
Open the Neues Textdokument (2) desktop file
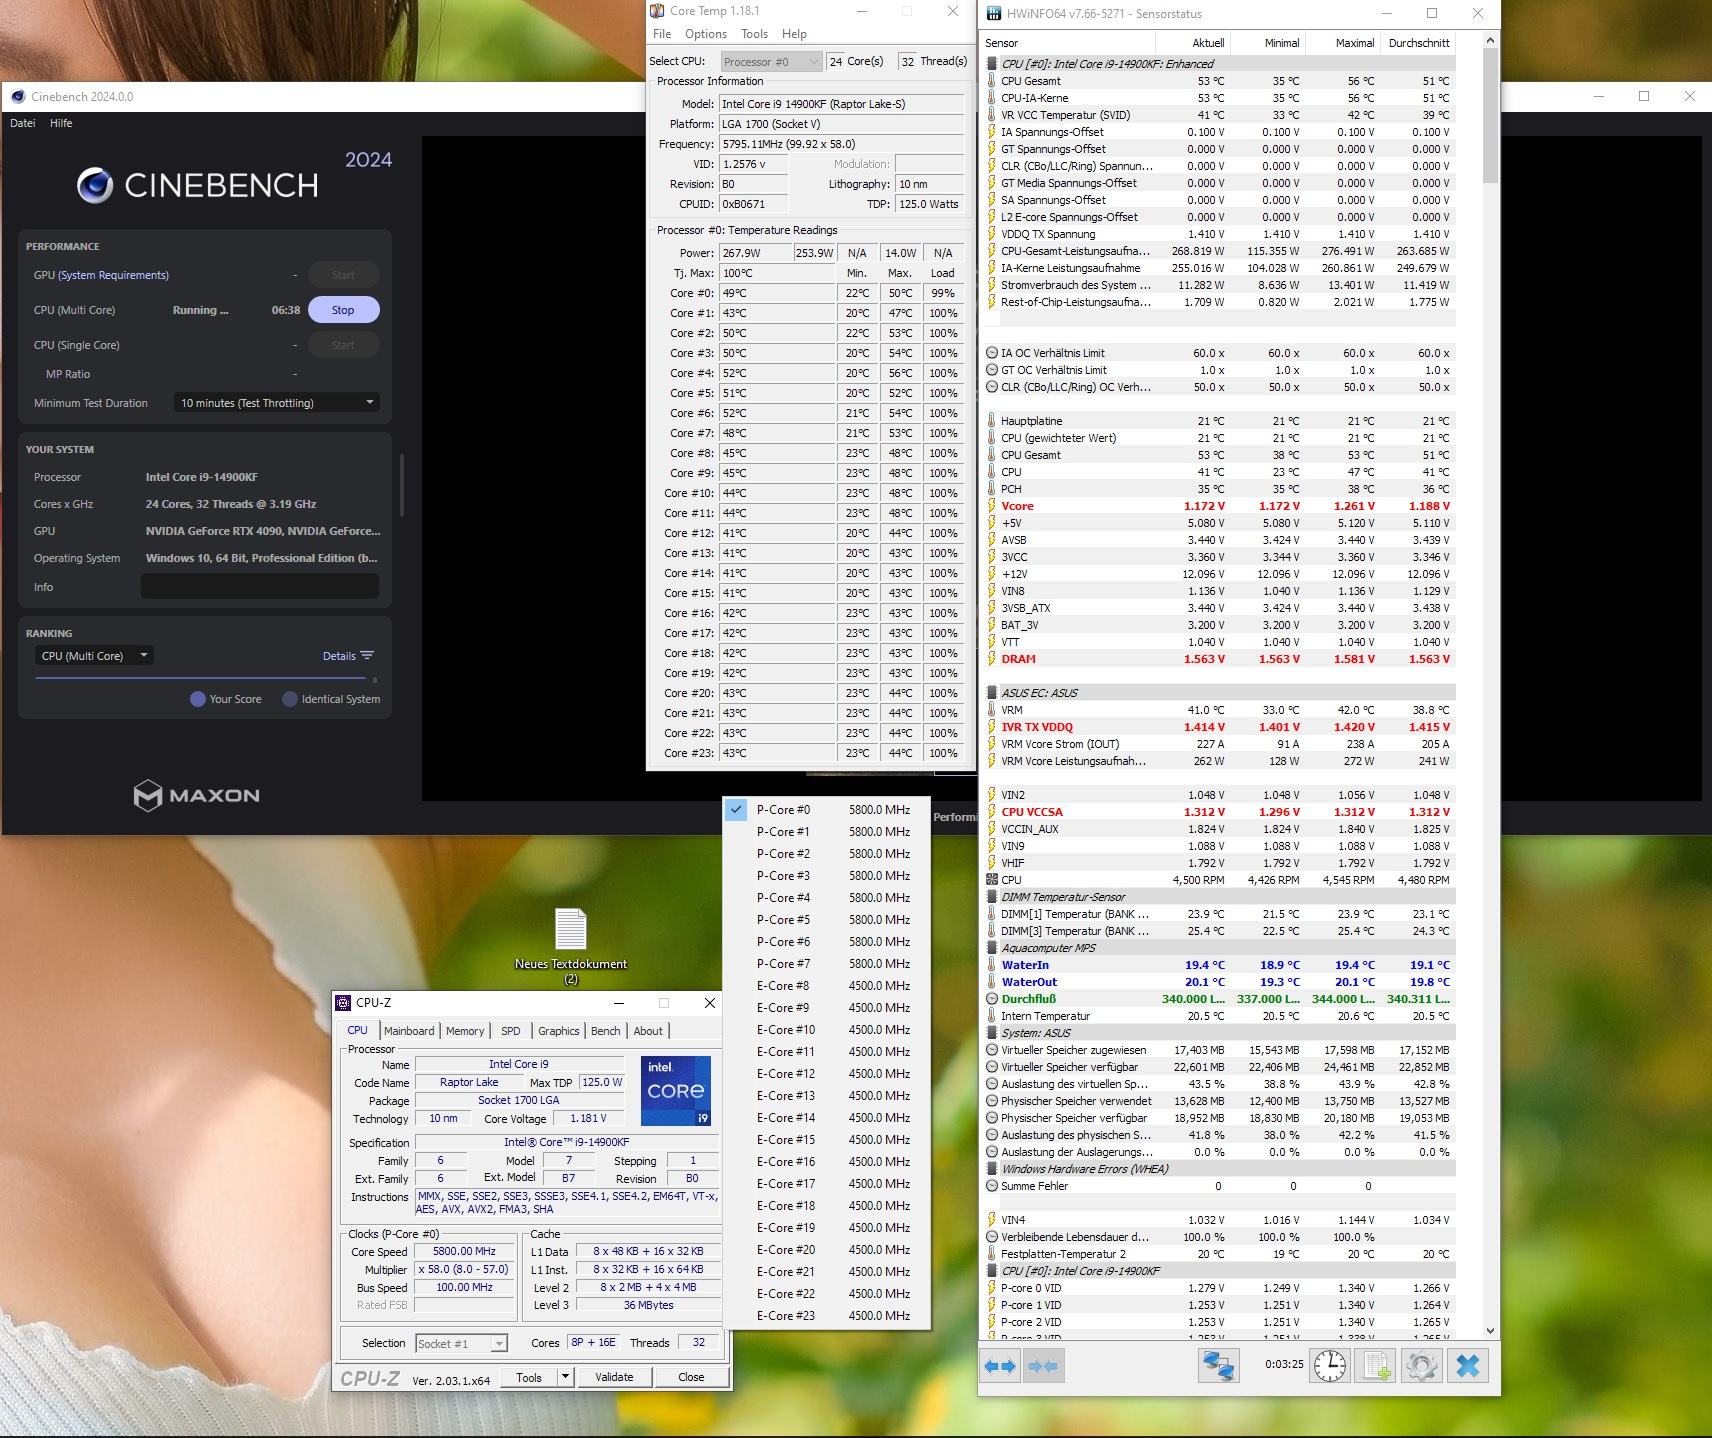point(571,945)
